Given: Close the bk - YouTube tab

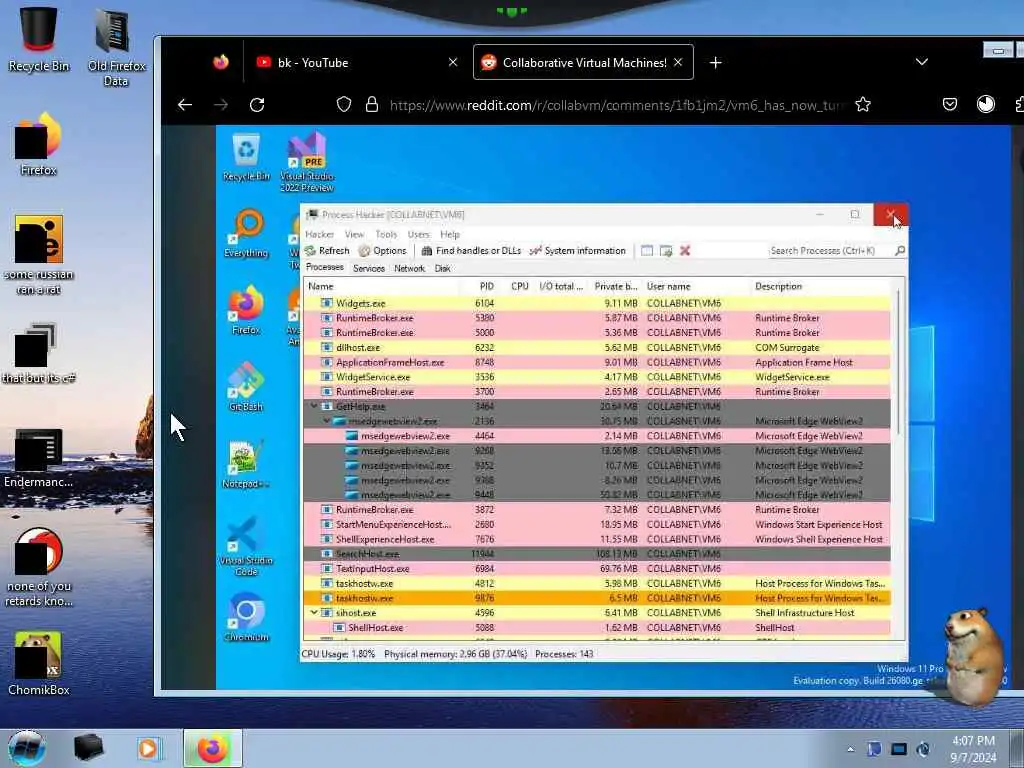Looking at the screenshot, I should click(x=453, y=62).
